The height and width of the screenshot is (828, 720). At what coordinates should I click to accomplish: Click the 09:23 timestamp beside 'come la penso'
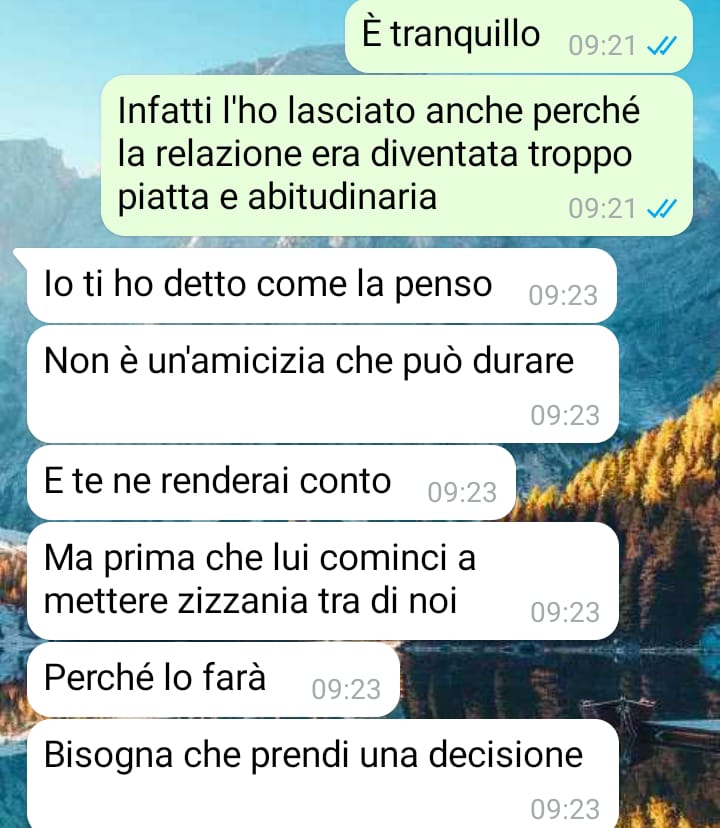[x=563, y=295]
